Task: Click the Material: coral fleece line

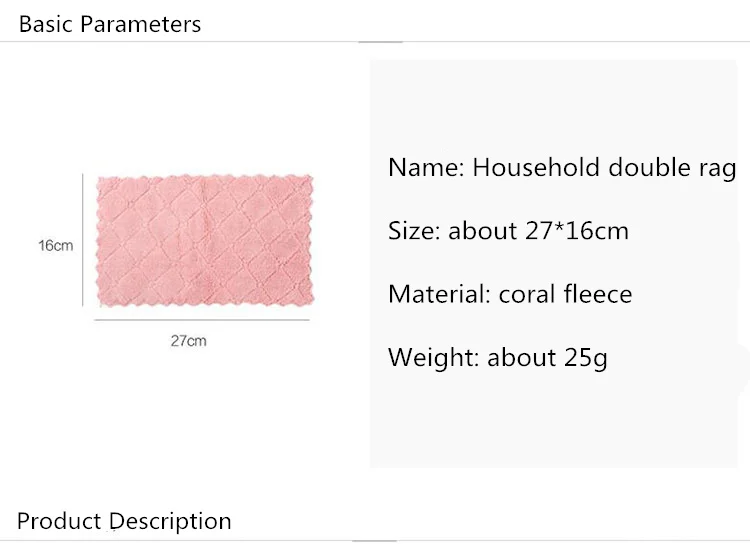Action: coord(510,294)
